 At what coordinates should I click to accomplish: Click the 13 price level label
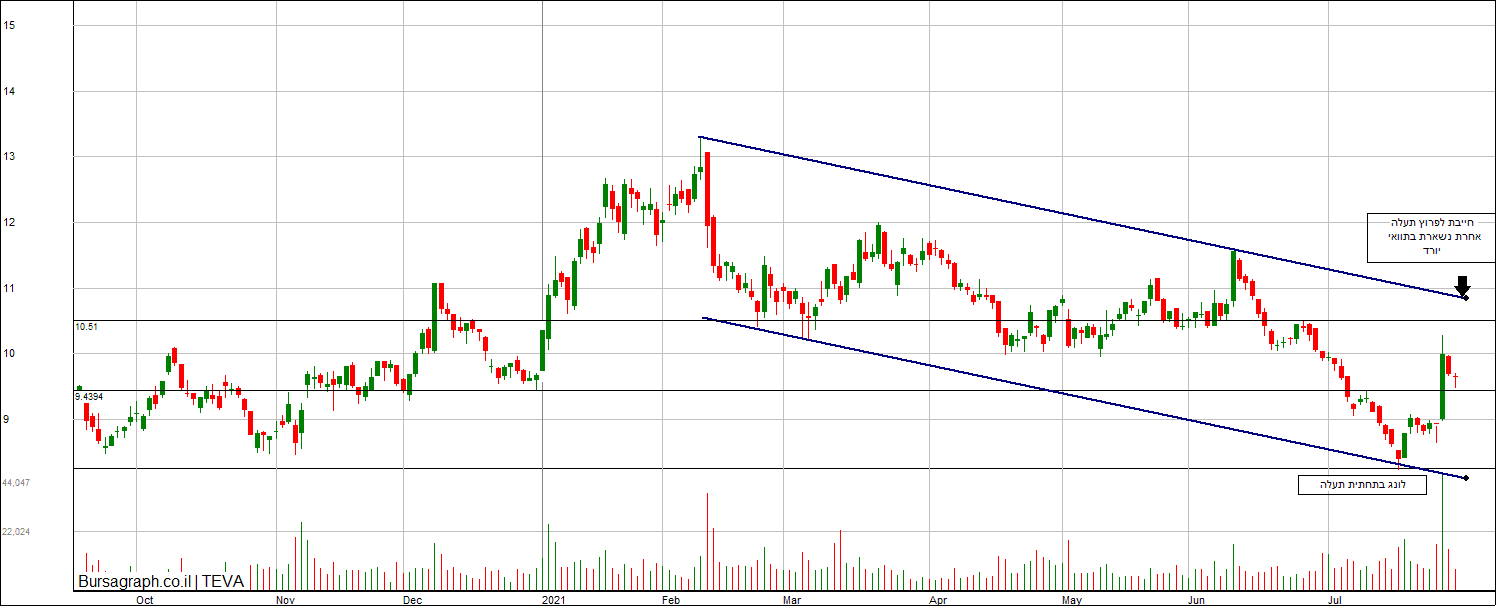(x=8, y=157)
